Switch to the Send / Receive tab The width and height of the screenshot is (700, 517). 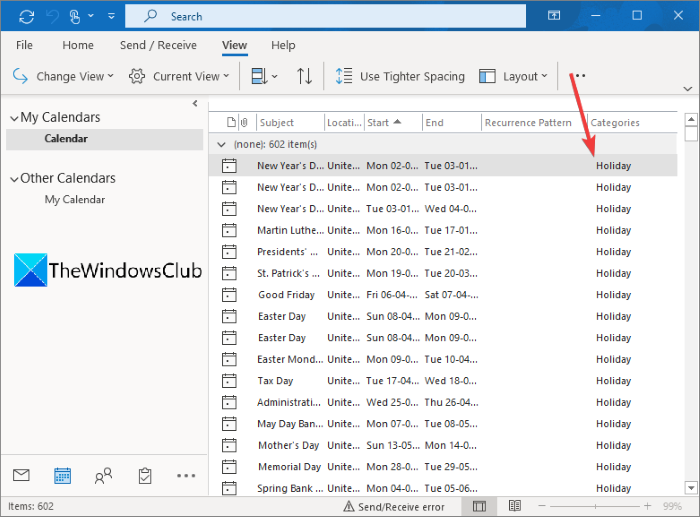[158, 45]
